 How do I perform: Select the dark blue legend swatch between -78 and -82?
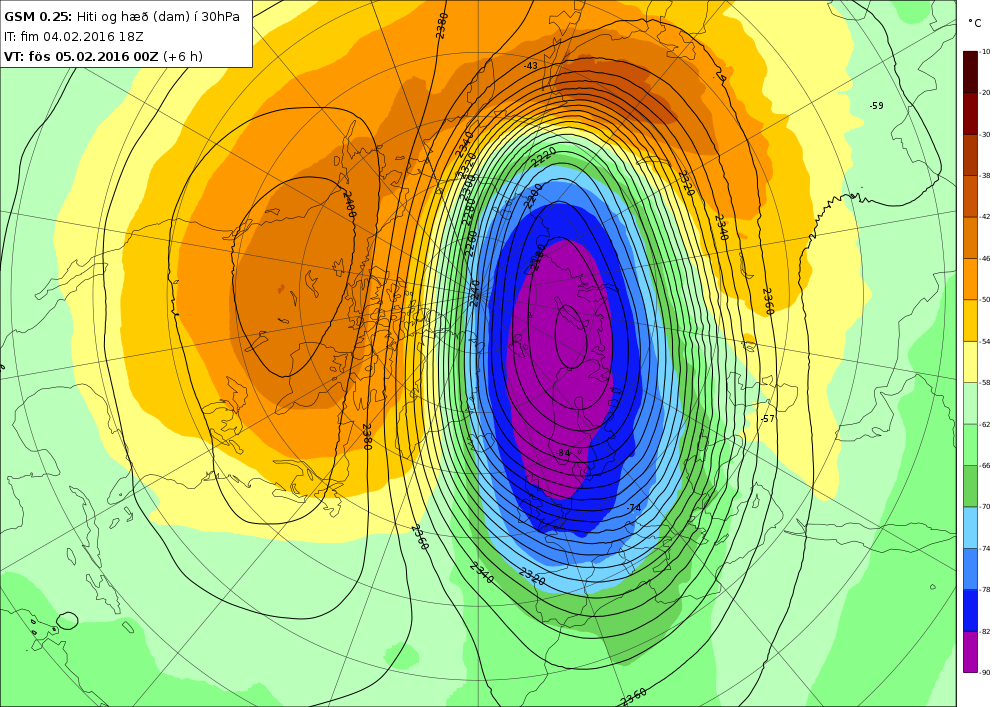(970, 610)
